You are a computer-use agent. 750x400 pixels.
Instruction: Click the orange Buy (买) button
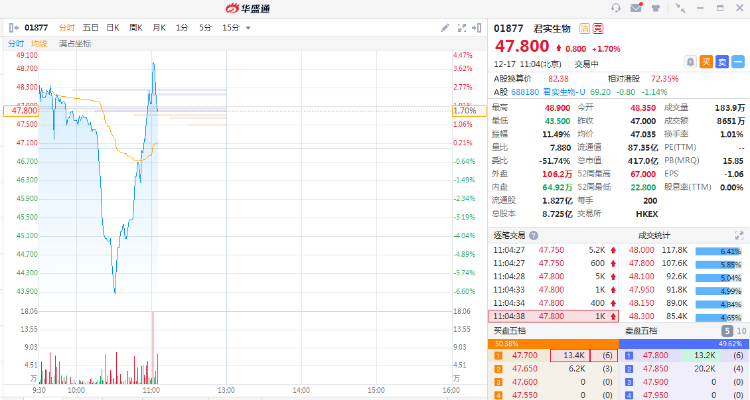click(x=706, y=62)
